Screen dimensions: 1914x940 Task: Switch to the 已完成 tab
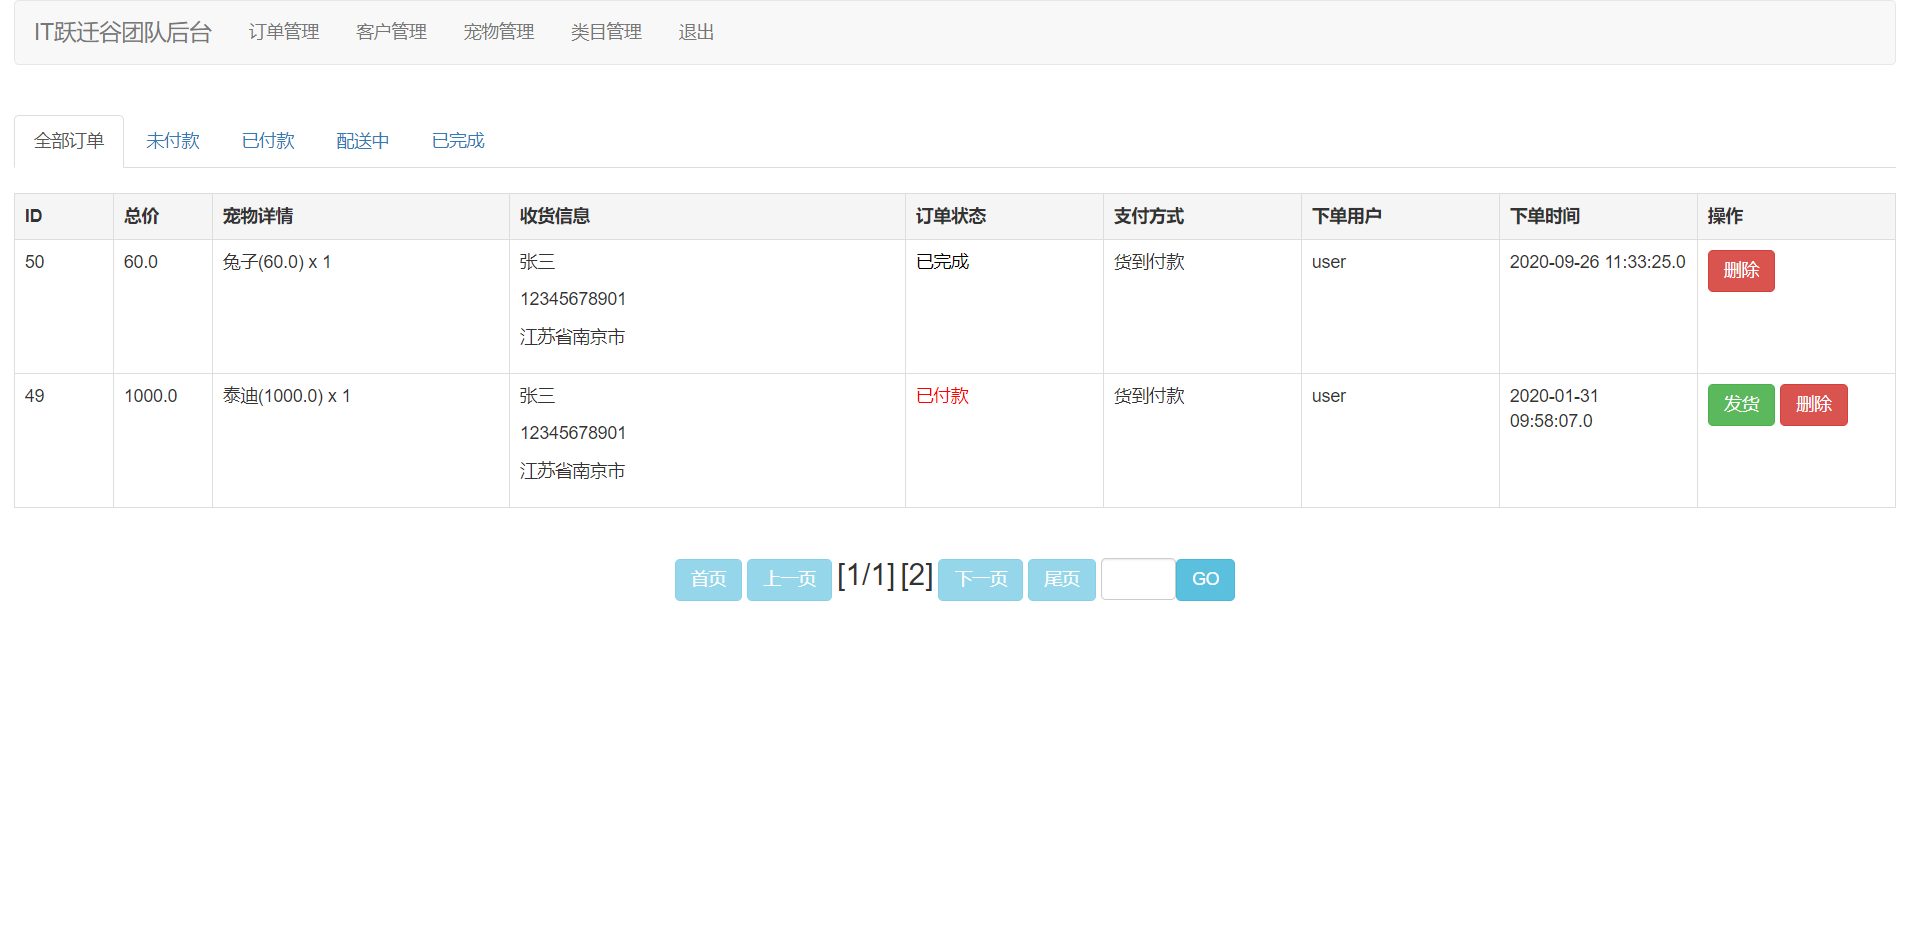(458, 141)
